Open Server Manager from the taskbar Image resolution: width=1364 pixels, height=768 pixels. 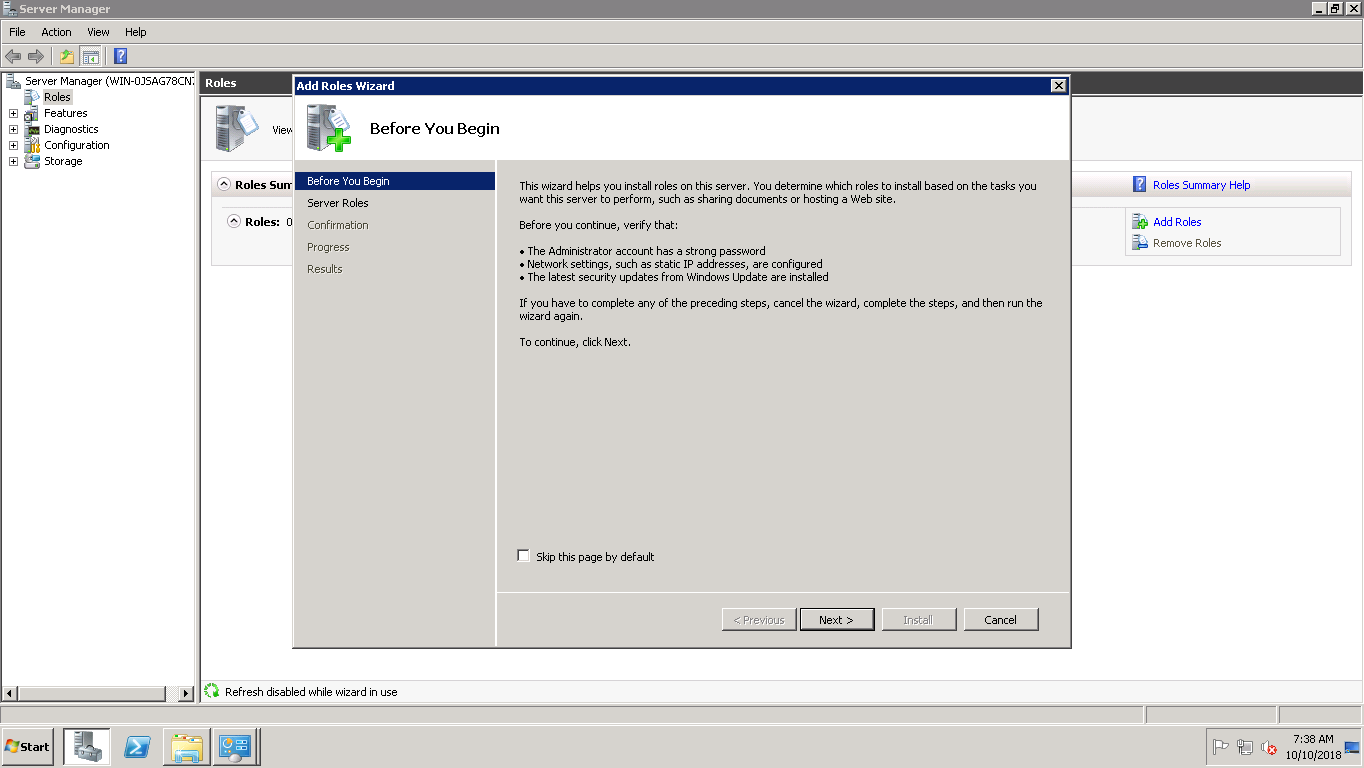coord(87,746)
